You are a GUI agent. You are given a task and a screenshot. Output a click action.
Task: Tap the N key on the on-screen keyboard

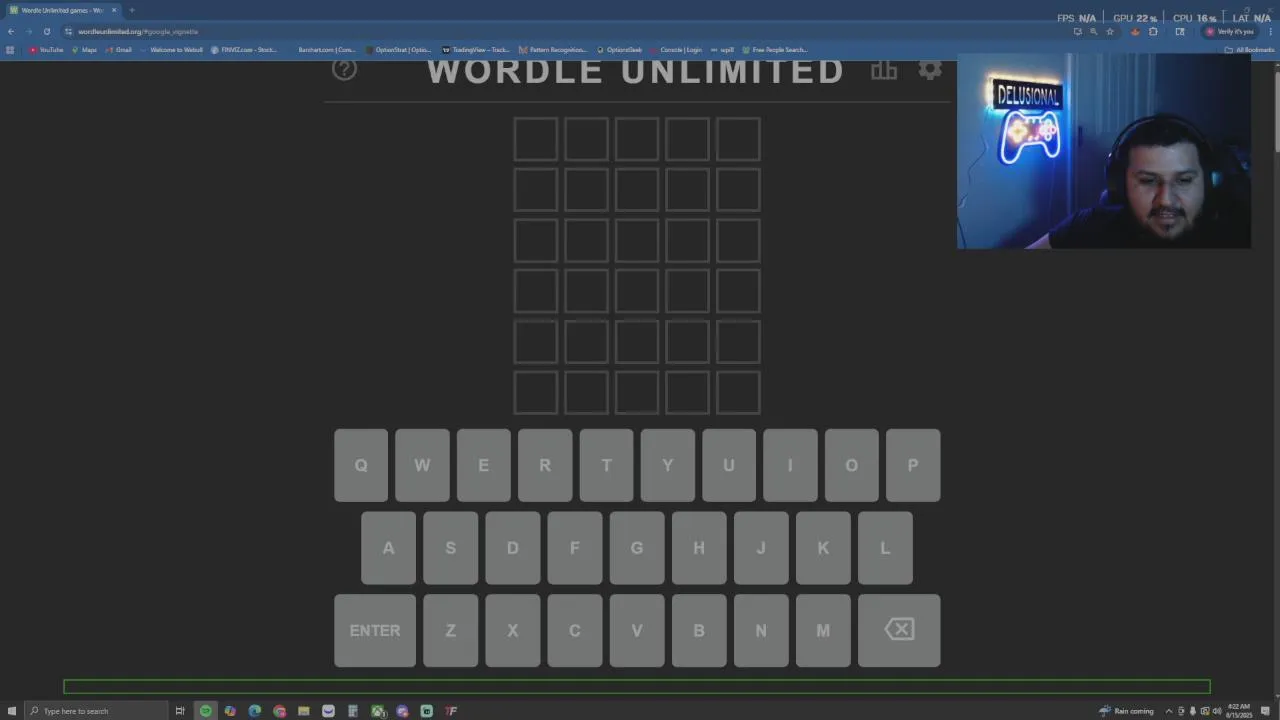761,630
